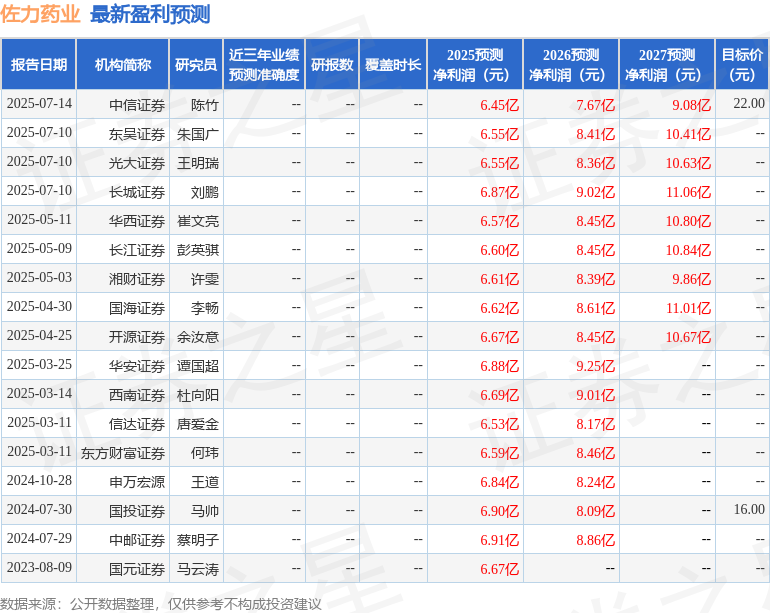Select the 研究员 column header
This screenshot has width=770, height=613.
pyautogui.click(x=196, y=64)
